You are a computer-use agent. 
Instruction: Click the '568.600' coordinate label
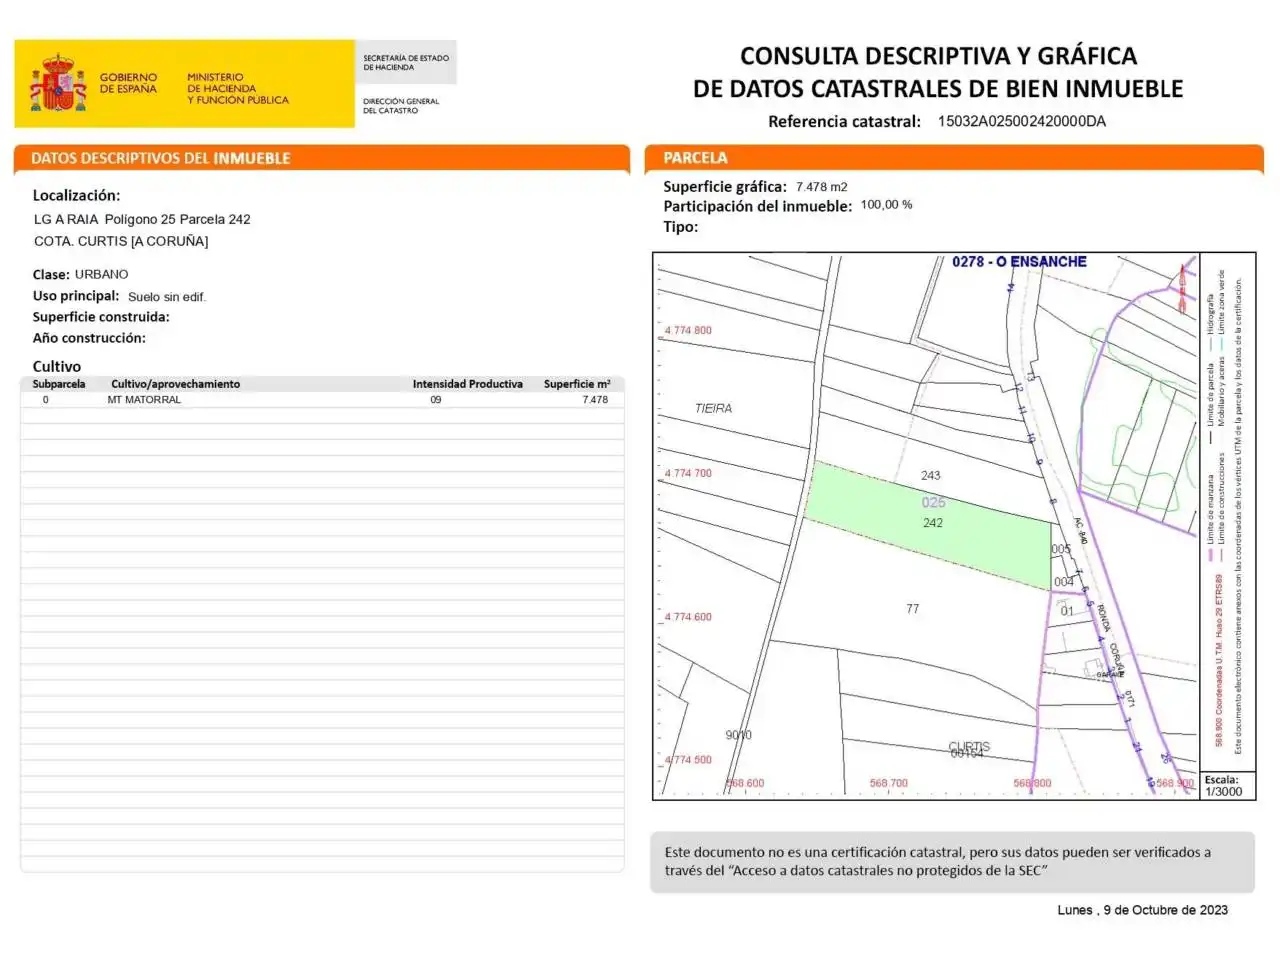coord(745,784)
